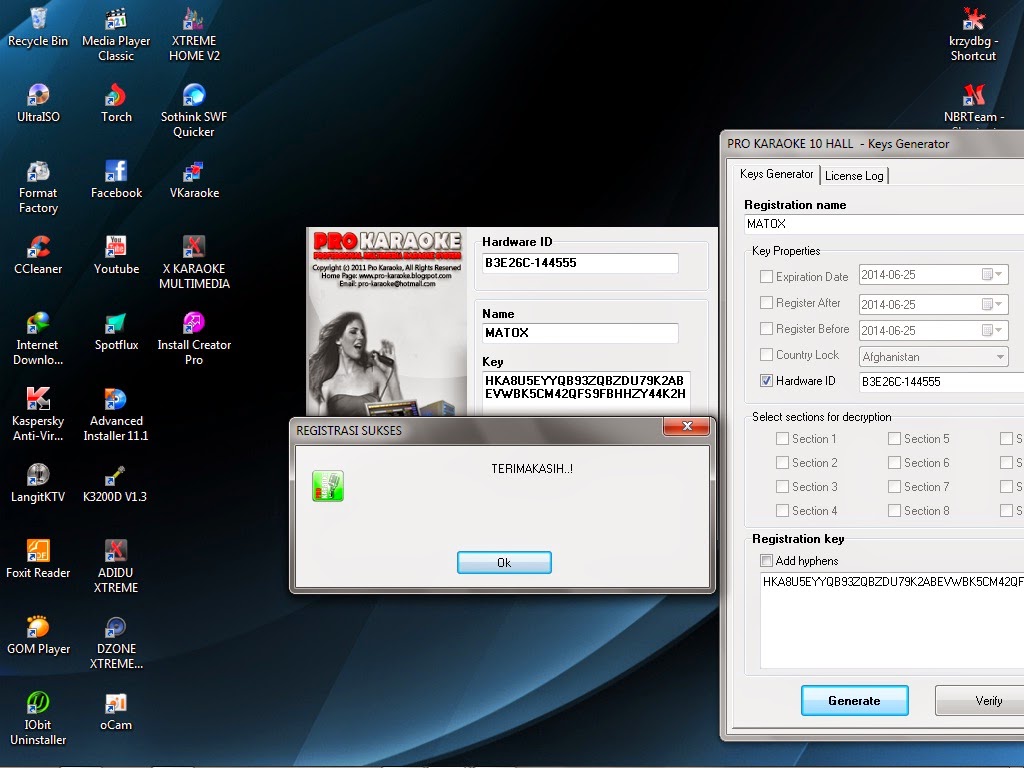This screenshot has height=768, width=1024.
Task: Select the Format Factory icon
Action: 38,187
